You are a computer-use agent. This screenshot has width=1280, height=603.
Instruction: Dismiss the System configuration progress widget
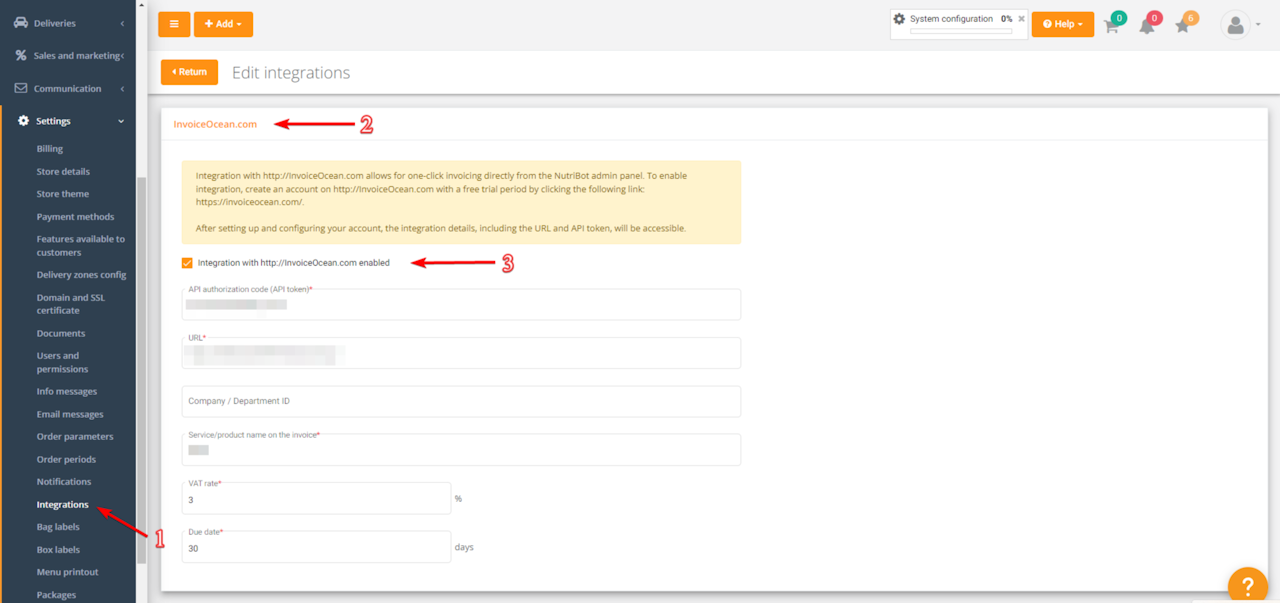(x=1021, y=19)
